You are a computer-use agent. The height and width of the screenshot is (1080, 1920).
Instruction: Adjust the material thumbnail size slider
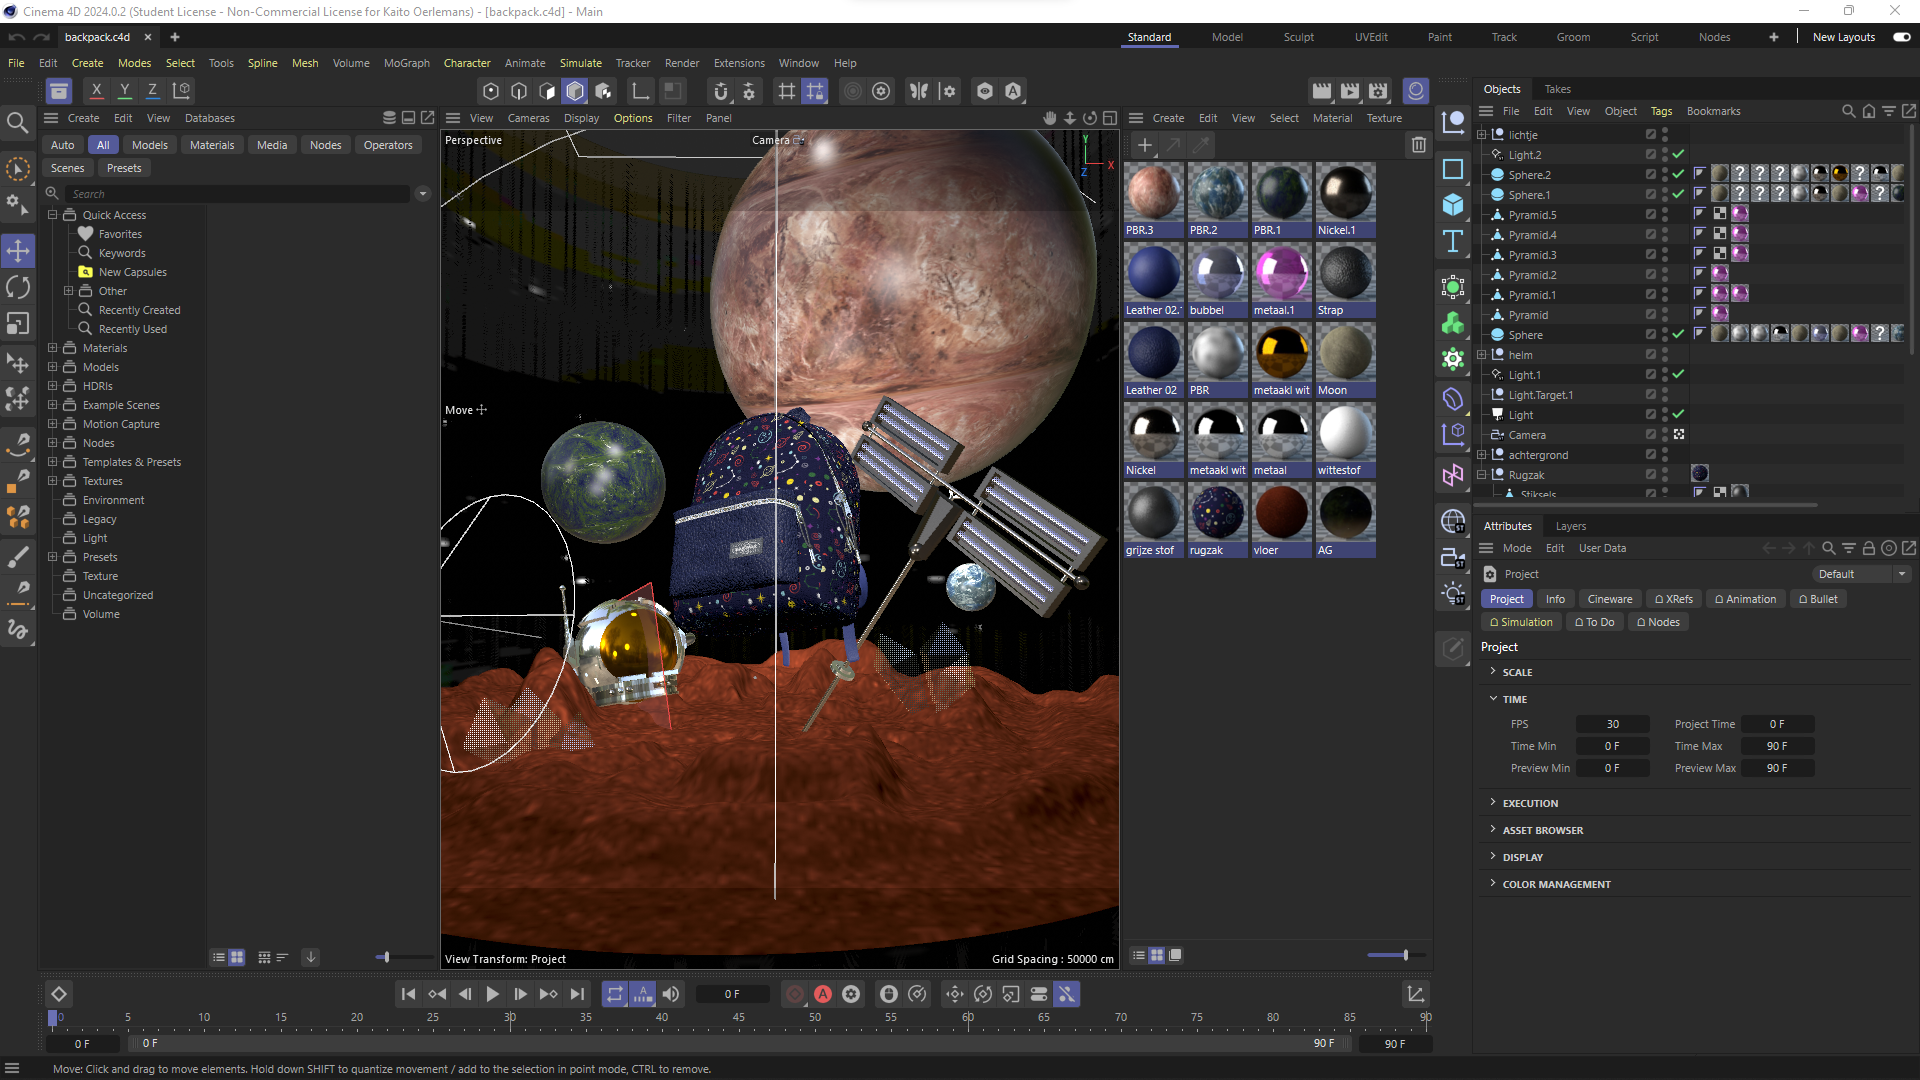point(1405,955)
